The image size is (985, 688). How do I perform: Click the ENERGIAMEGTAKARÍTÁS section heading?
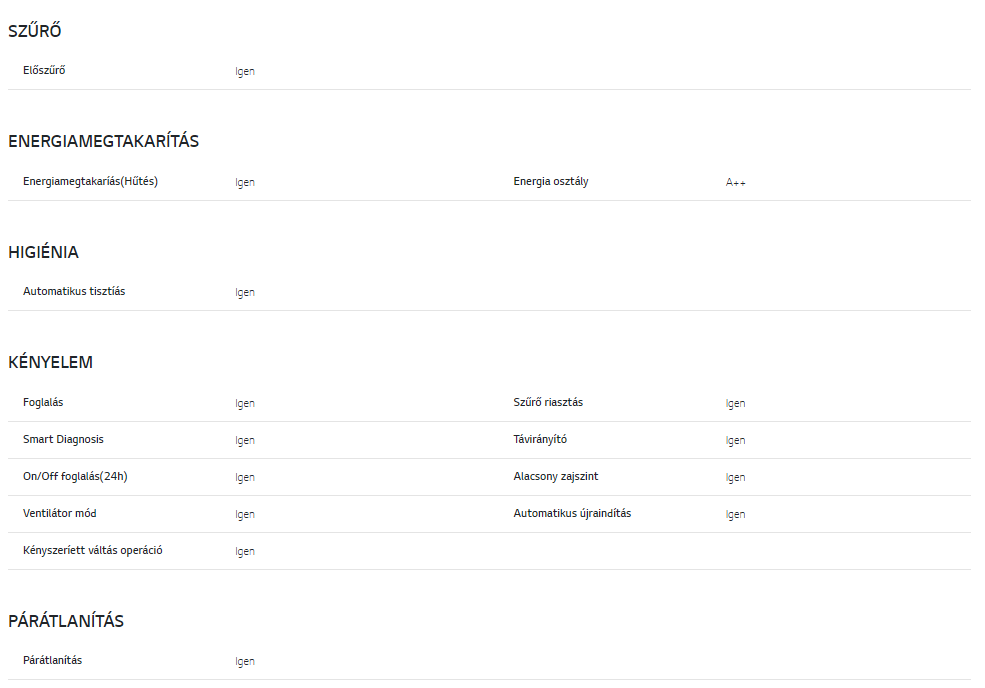tap(103, 141)
